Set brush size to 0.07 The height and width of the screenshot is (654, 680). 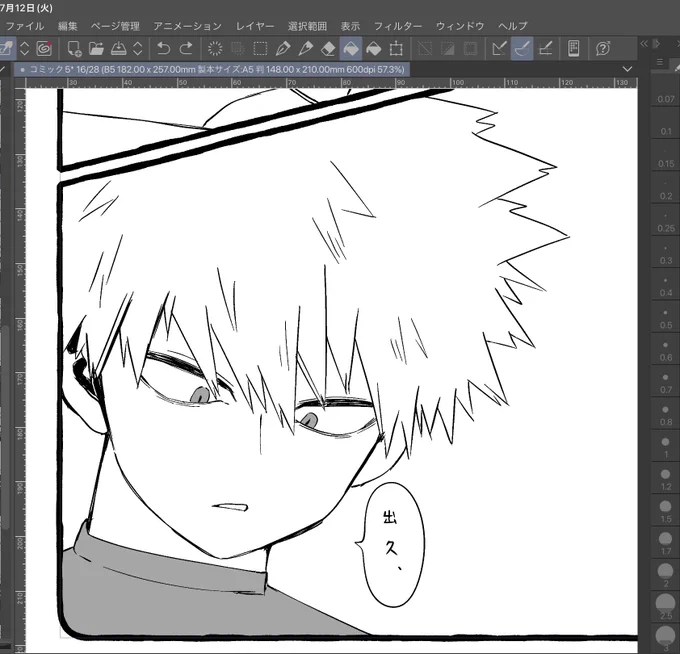(x=666, y=91)
